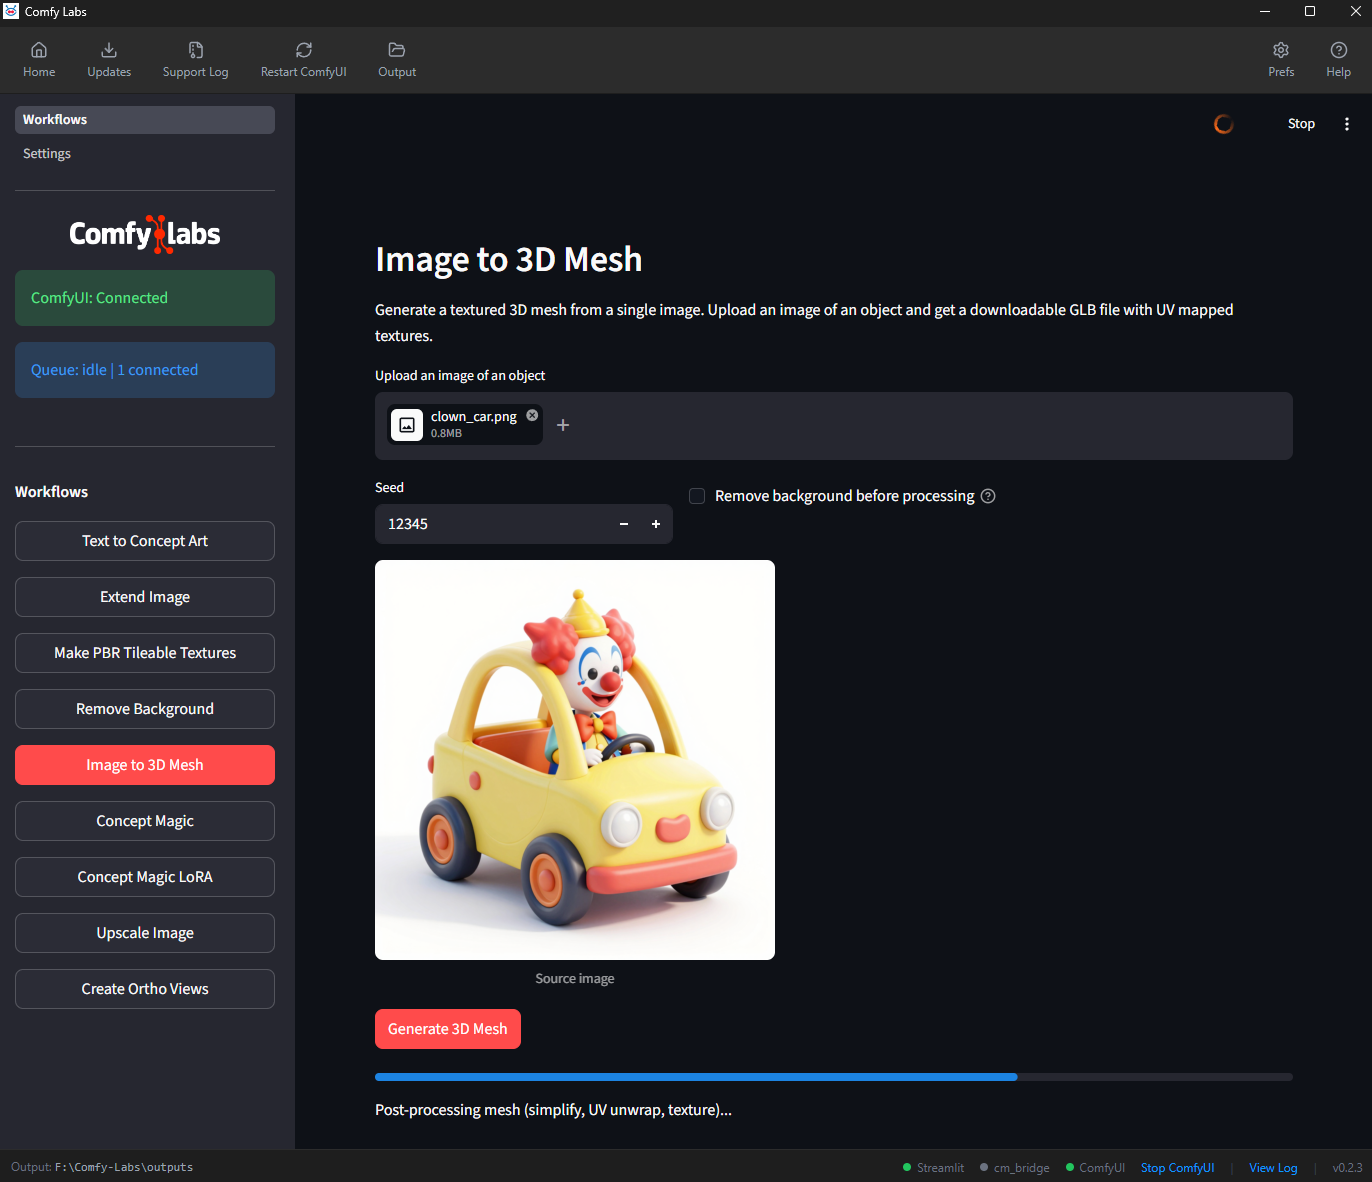Click the clown car source image
This screenshot has width=1372, height=1182.
[575, 760]
